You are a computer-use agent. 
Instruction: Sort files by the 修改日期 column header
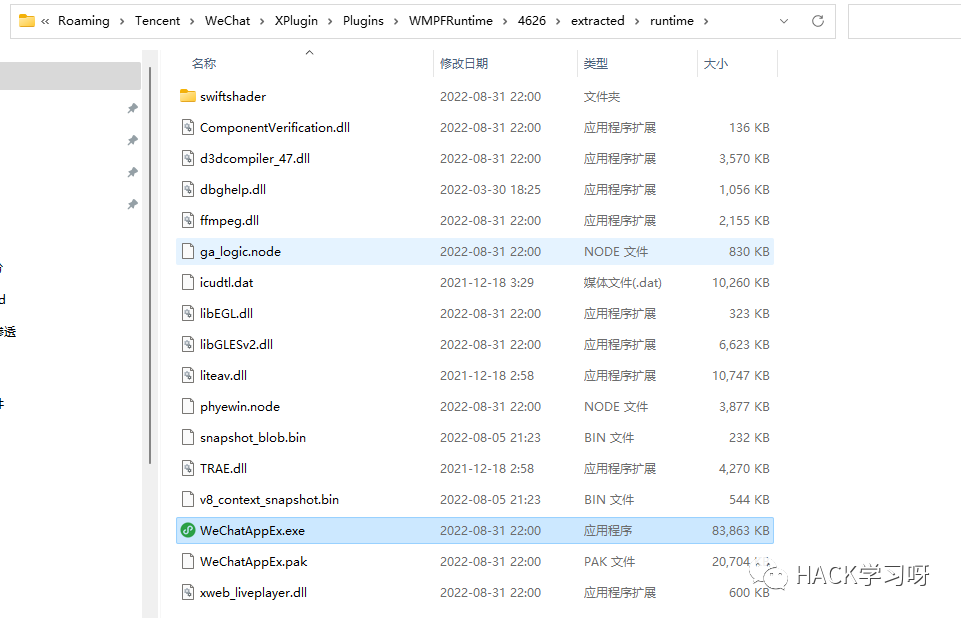pyautogui.click(x=464, y=63)
